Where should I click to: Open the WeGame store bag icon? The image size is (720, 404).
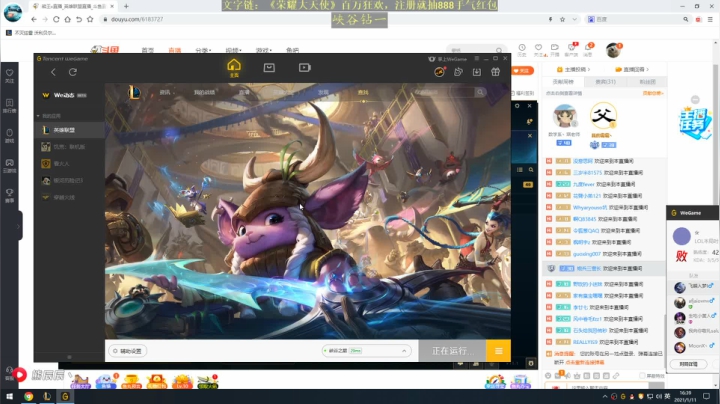coord(269,67)
